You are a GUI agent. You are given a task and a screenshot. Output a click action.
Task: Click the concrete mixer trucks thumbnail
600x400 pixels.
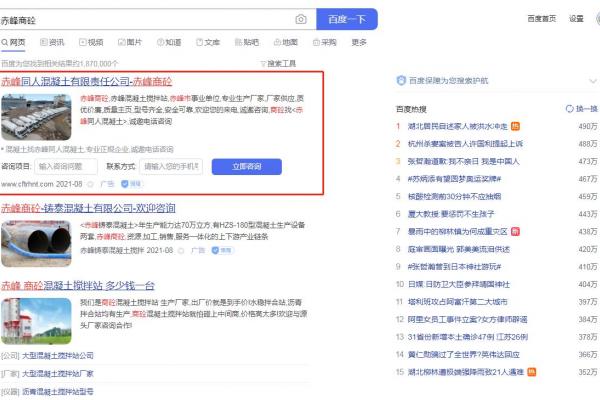[x=36, y=117]
